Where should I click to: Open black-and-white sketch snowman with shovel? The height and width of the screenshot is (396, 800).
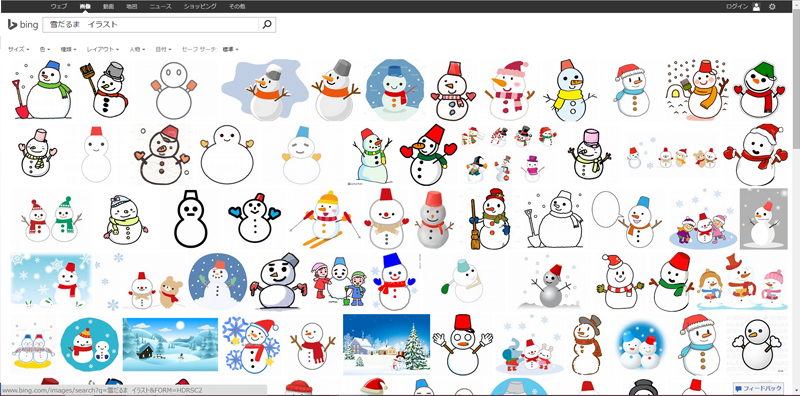555,219
